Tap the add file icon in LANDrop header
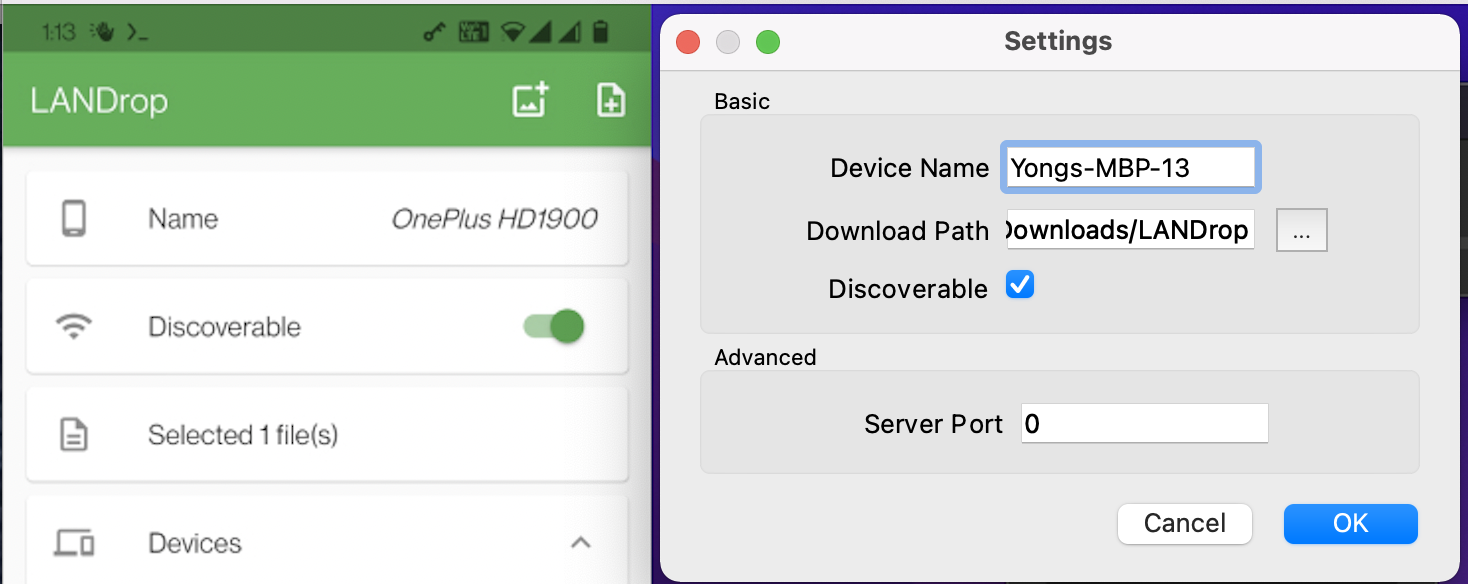This screenshot has width=1468, height=584. pos(611,100)
